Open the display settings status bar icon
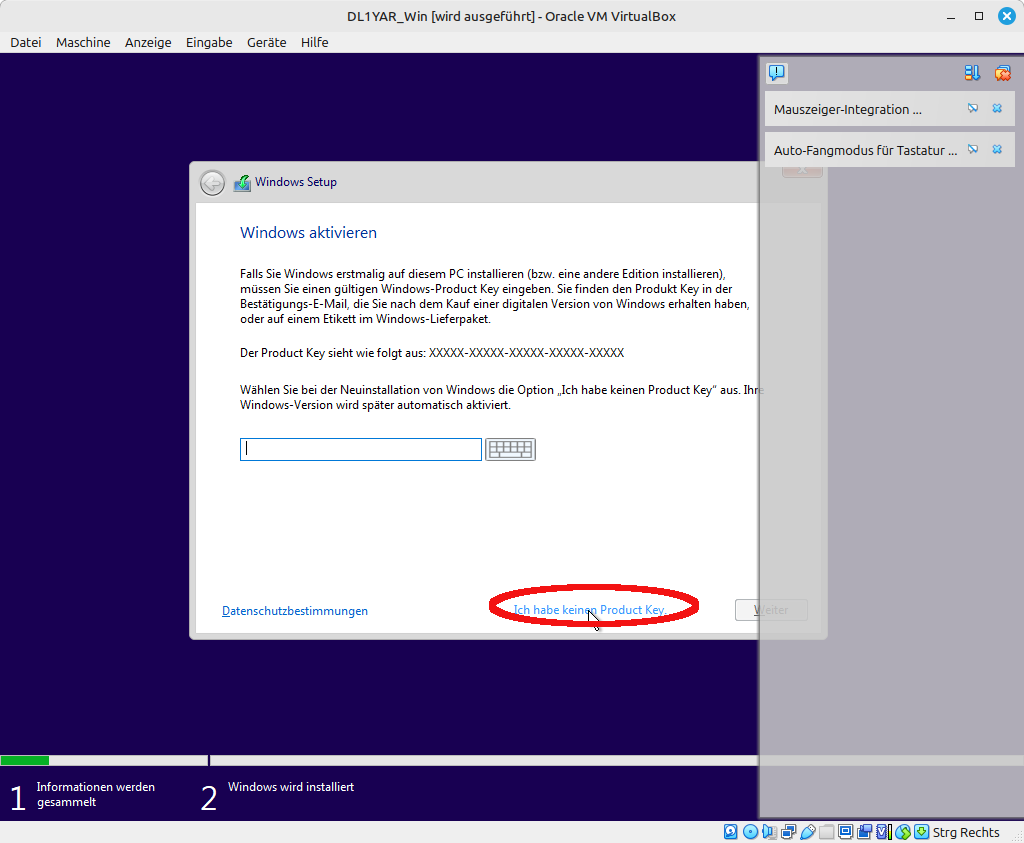 [x=845, y=832]
